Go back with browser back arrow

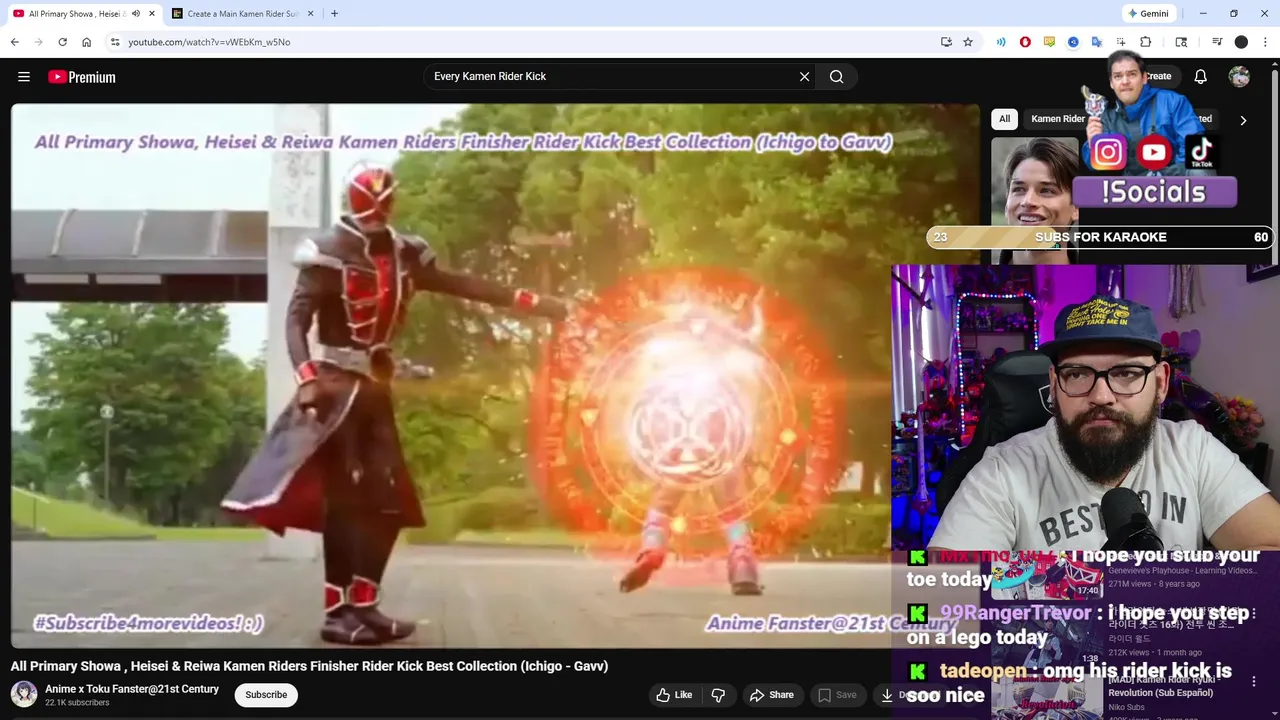pos(14,42)
